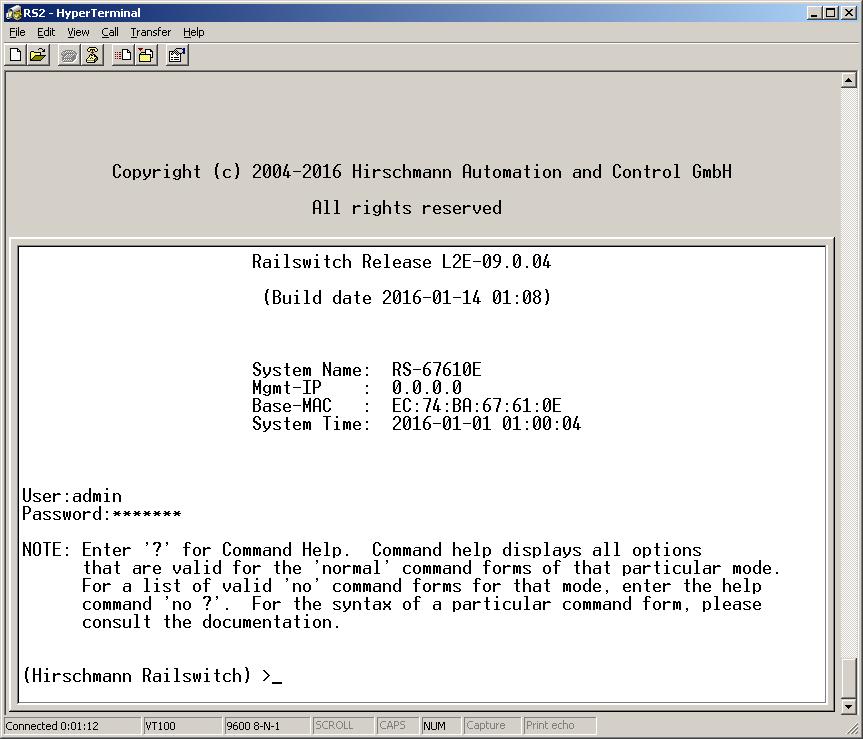
Task: Click the Receive file toolbar icon
Action: point(146,56)
